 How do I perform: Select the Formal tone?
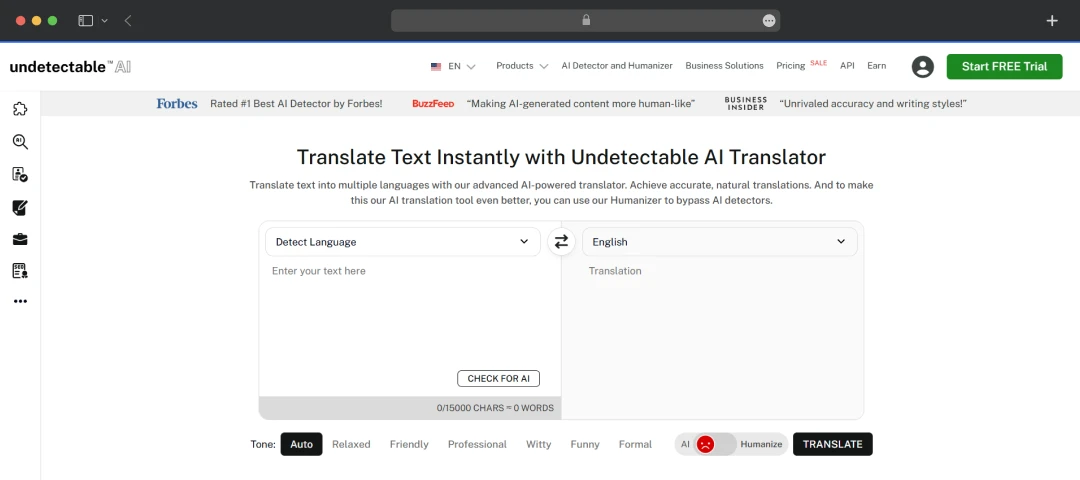click(635, 444)
